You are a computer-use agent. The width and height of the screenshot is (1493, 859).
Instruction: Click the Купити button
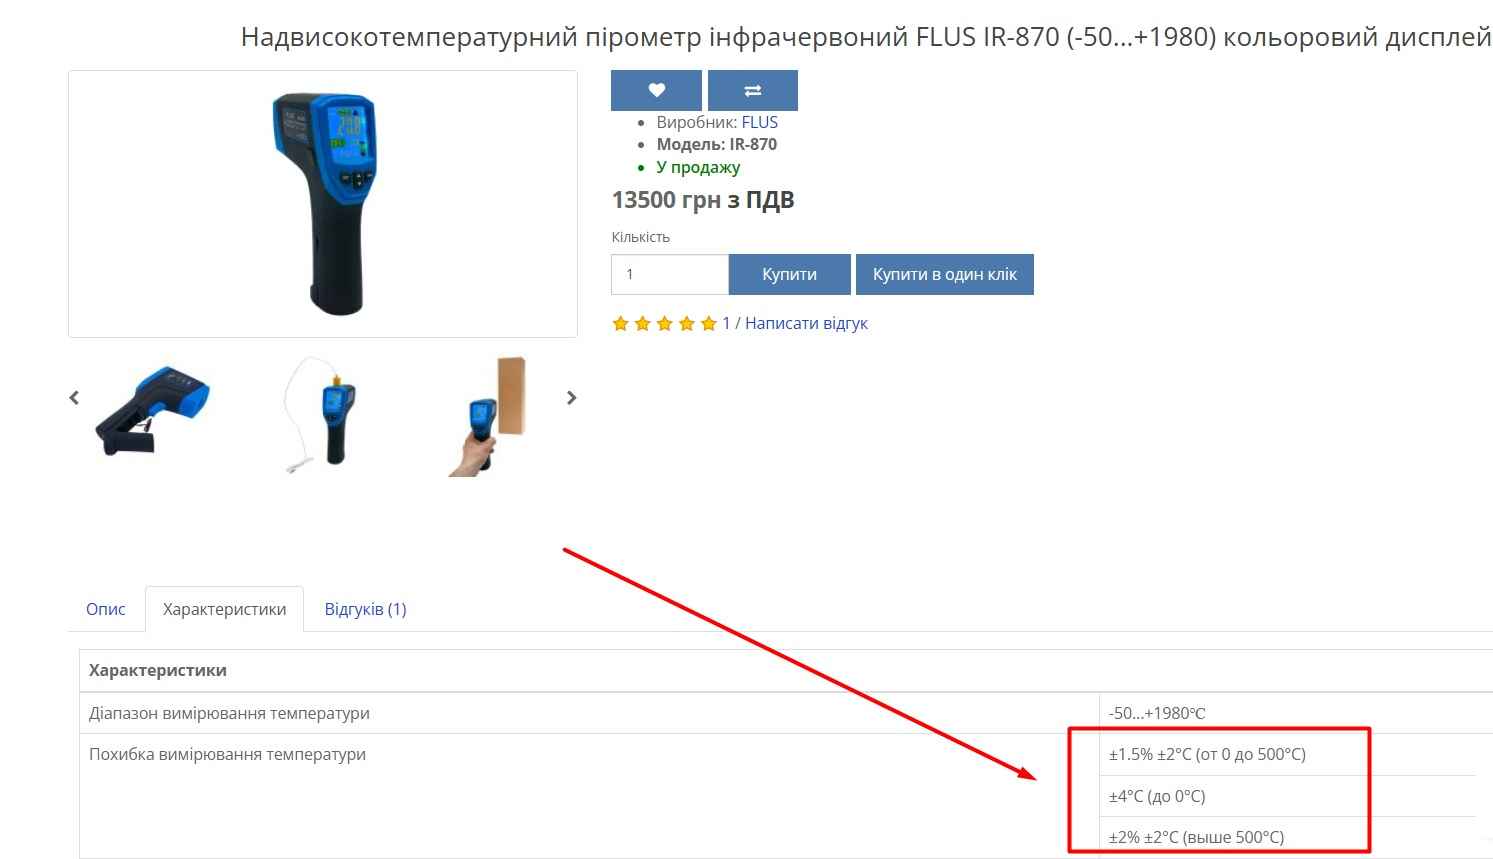790,274
